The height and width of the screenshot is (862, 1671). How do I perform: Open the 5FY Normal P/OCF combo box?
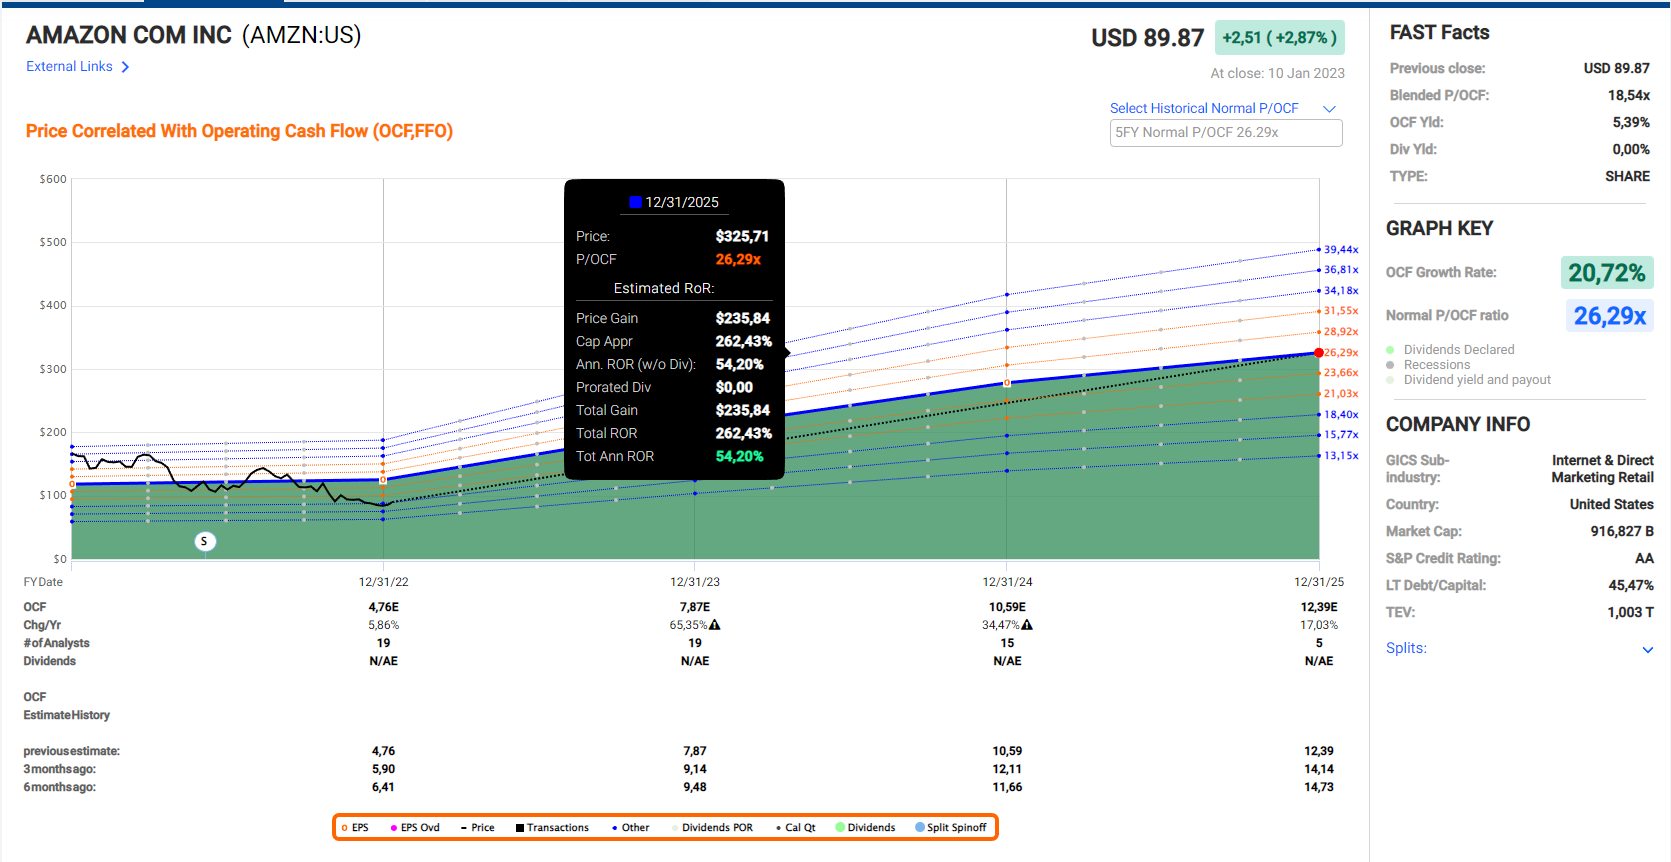point(1225,133)
